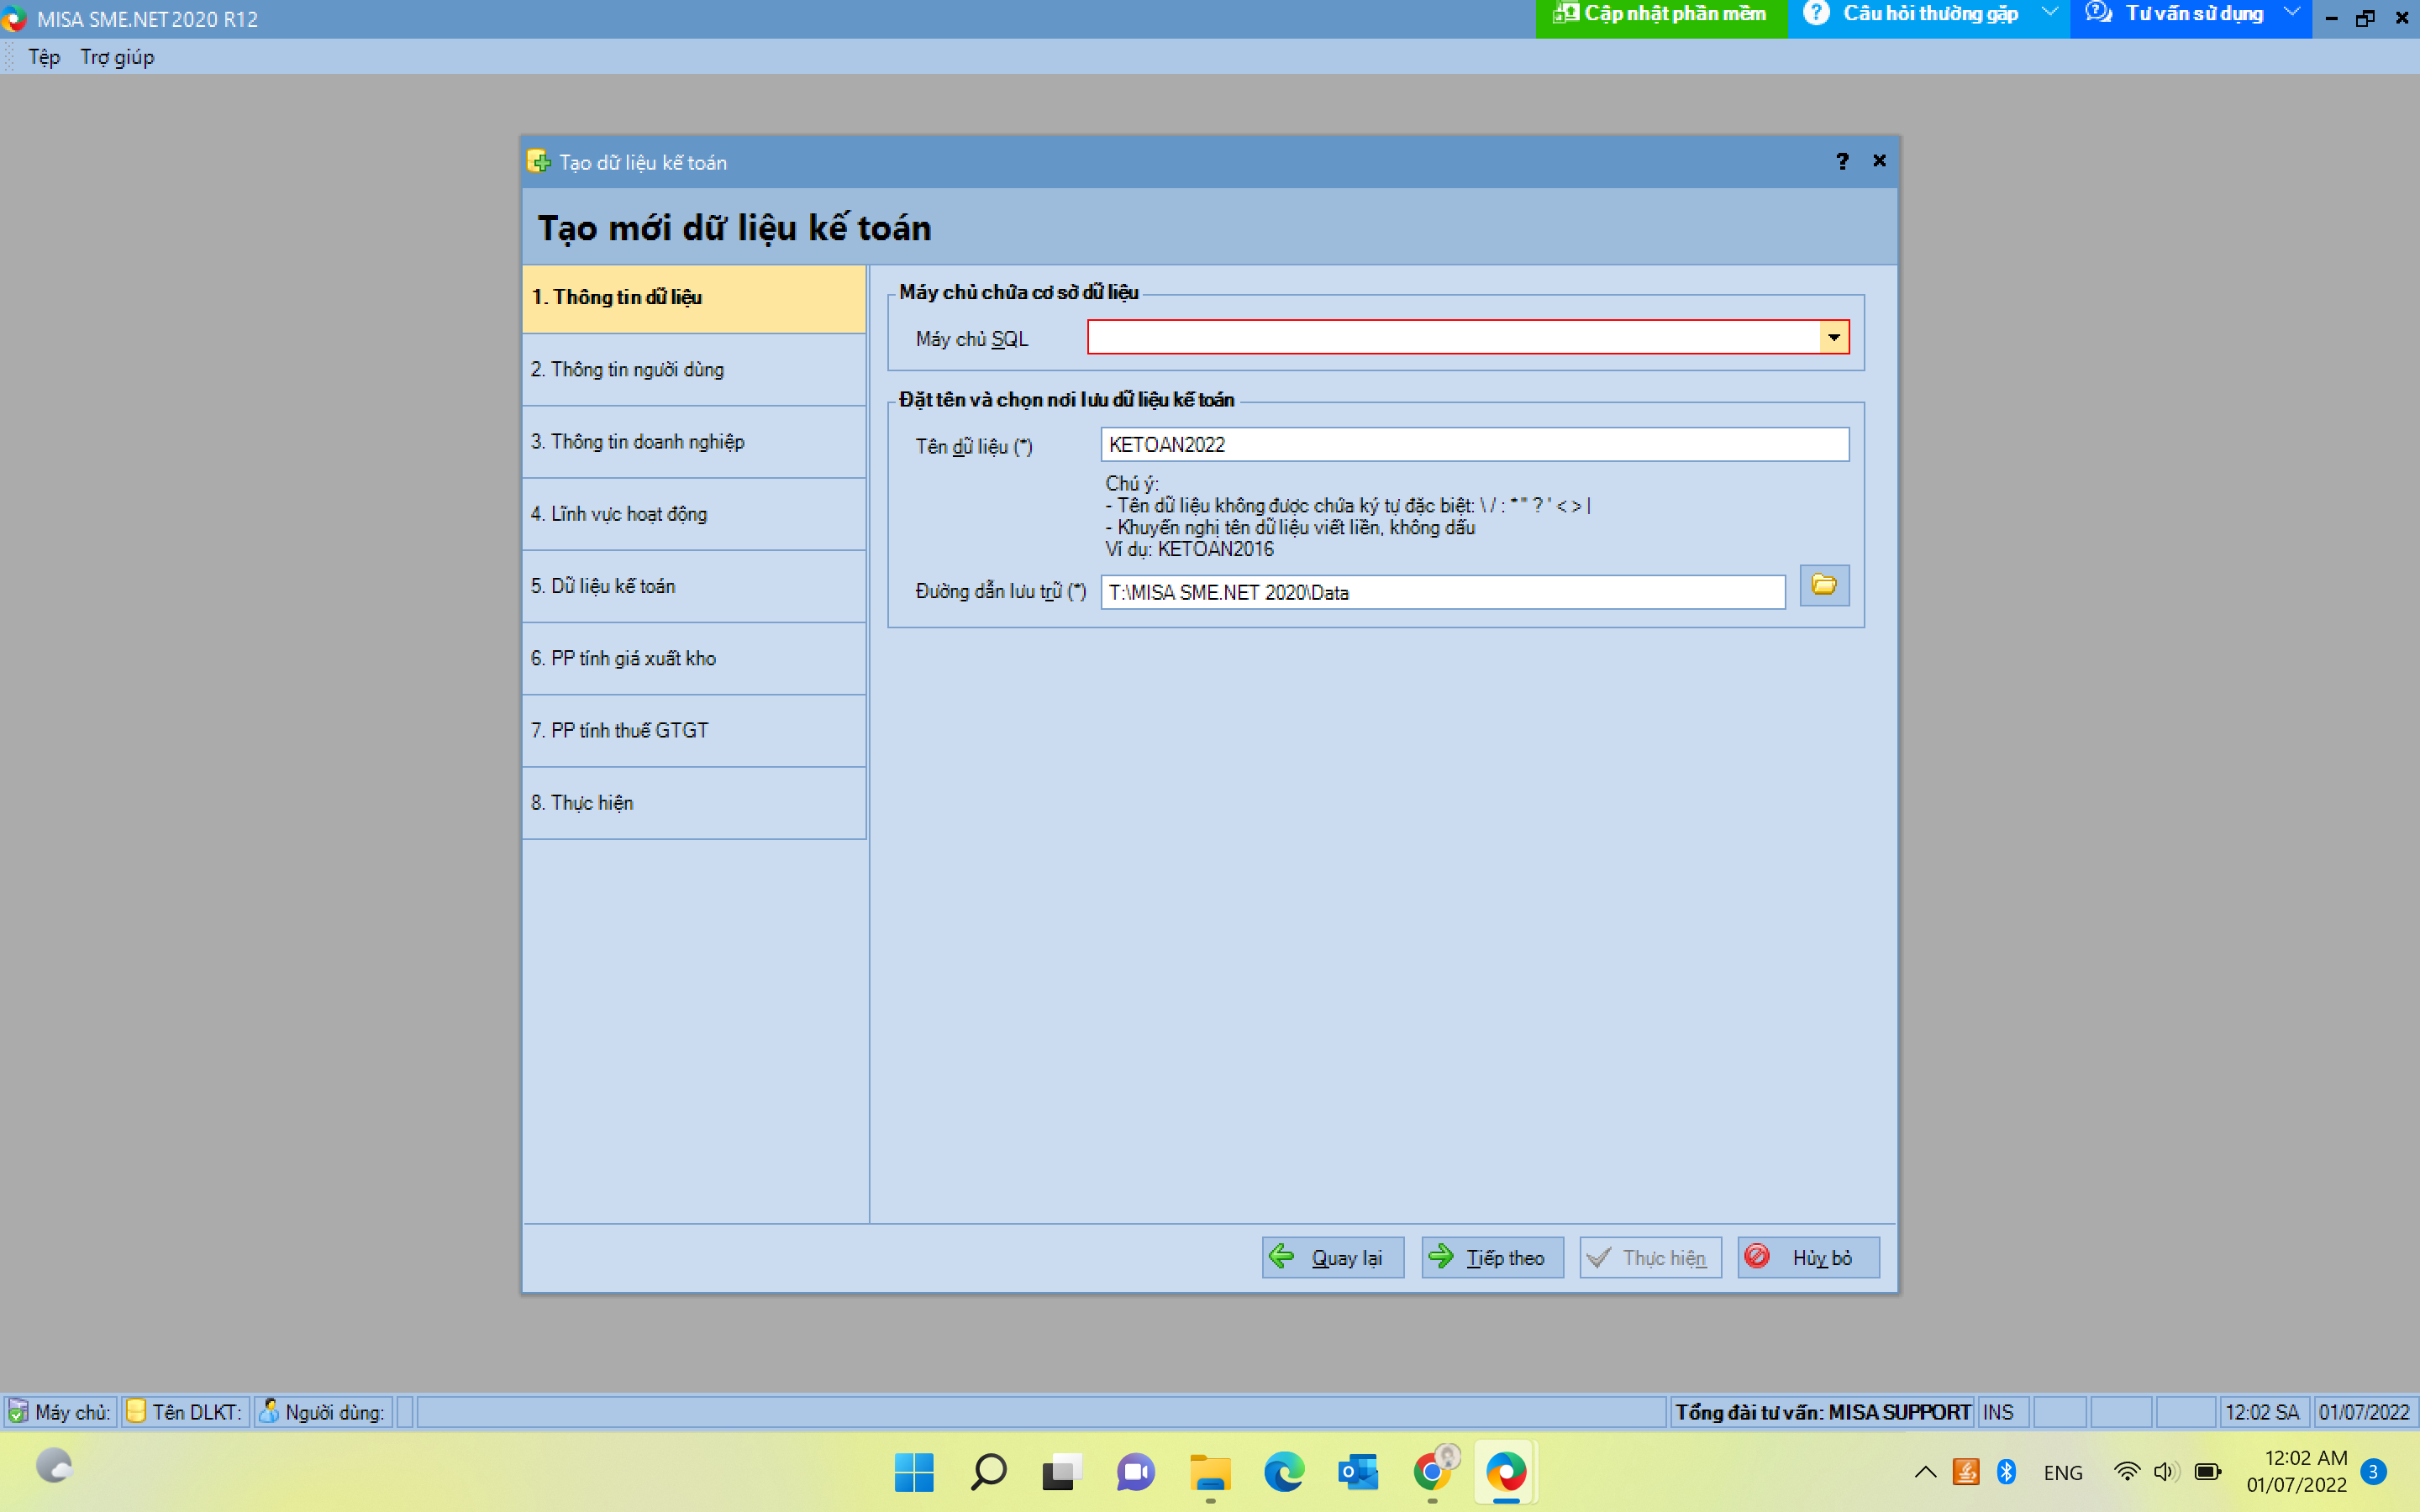Click the Tiếp theo button
Screen dimensions: 2420x1512
(x=1492, y=1257)
